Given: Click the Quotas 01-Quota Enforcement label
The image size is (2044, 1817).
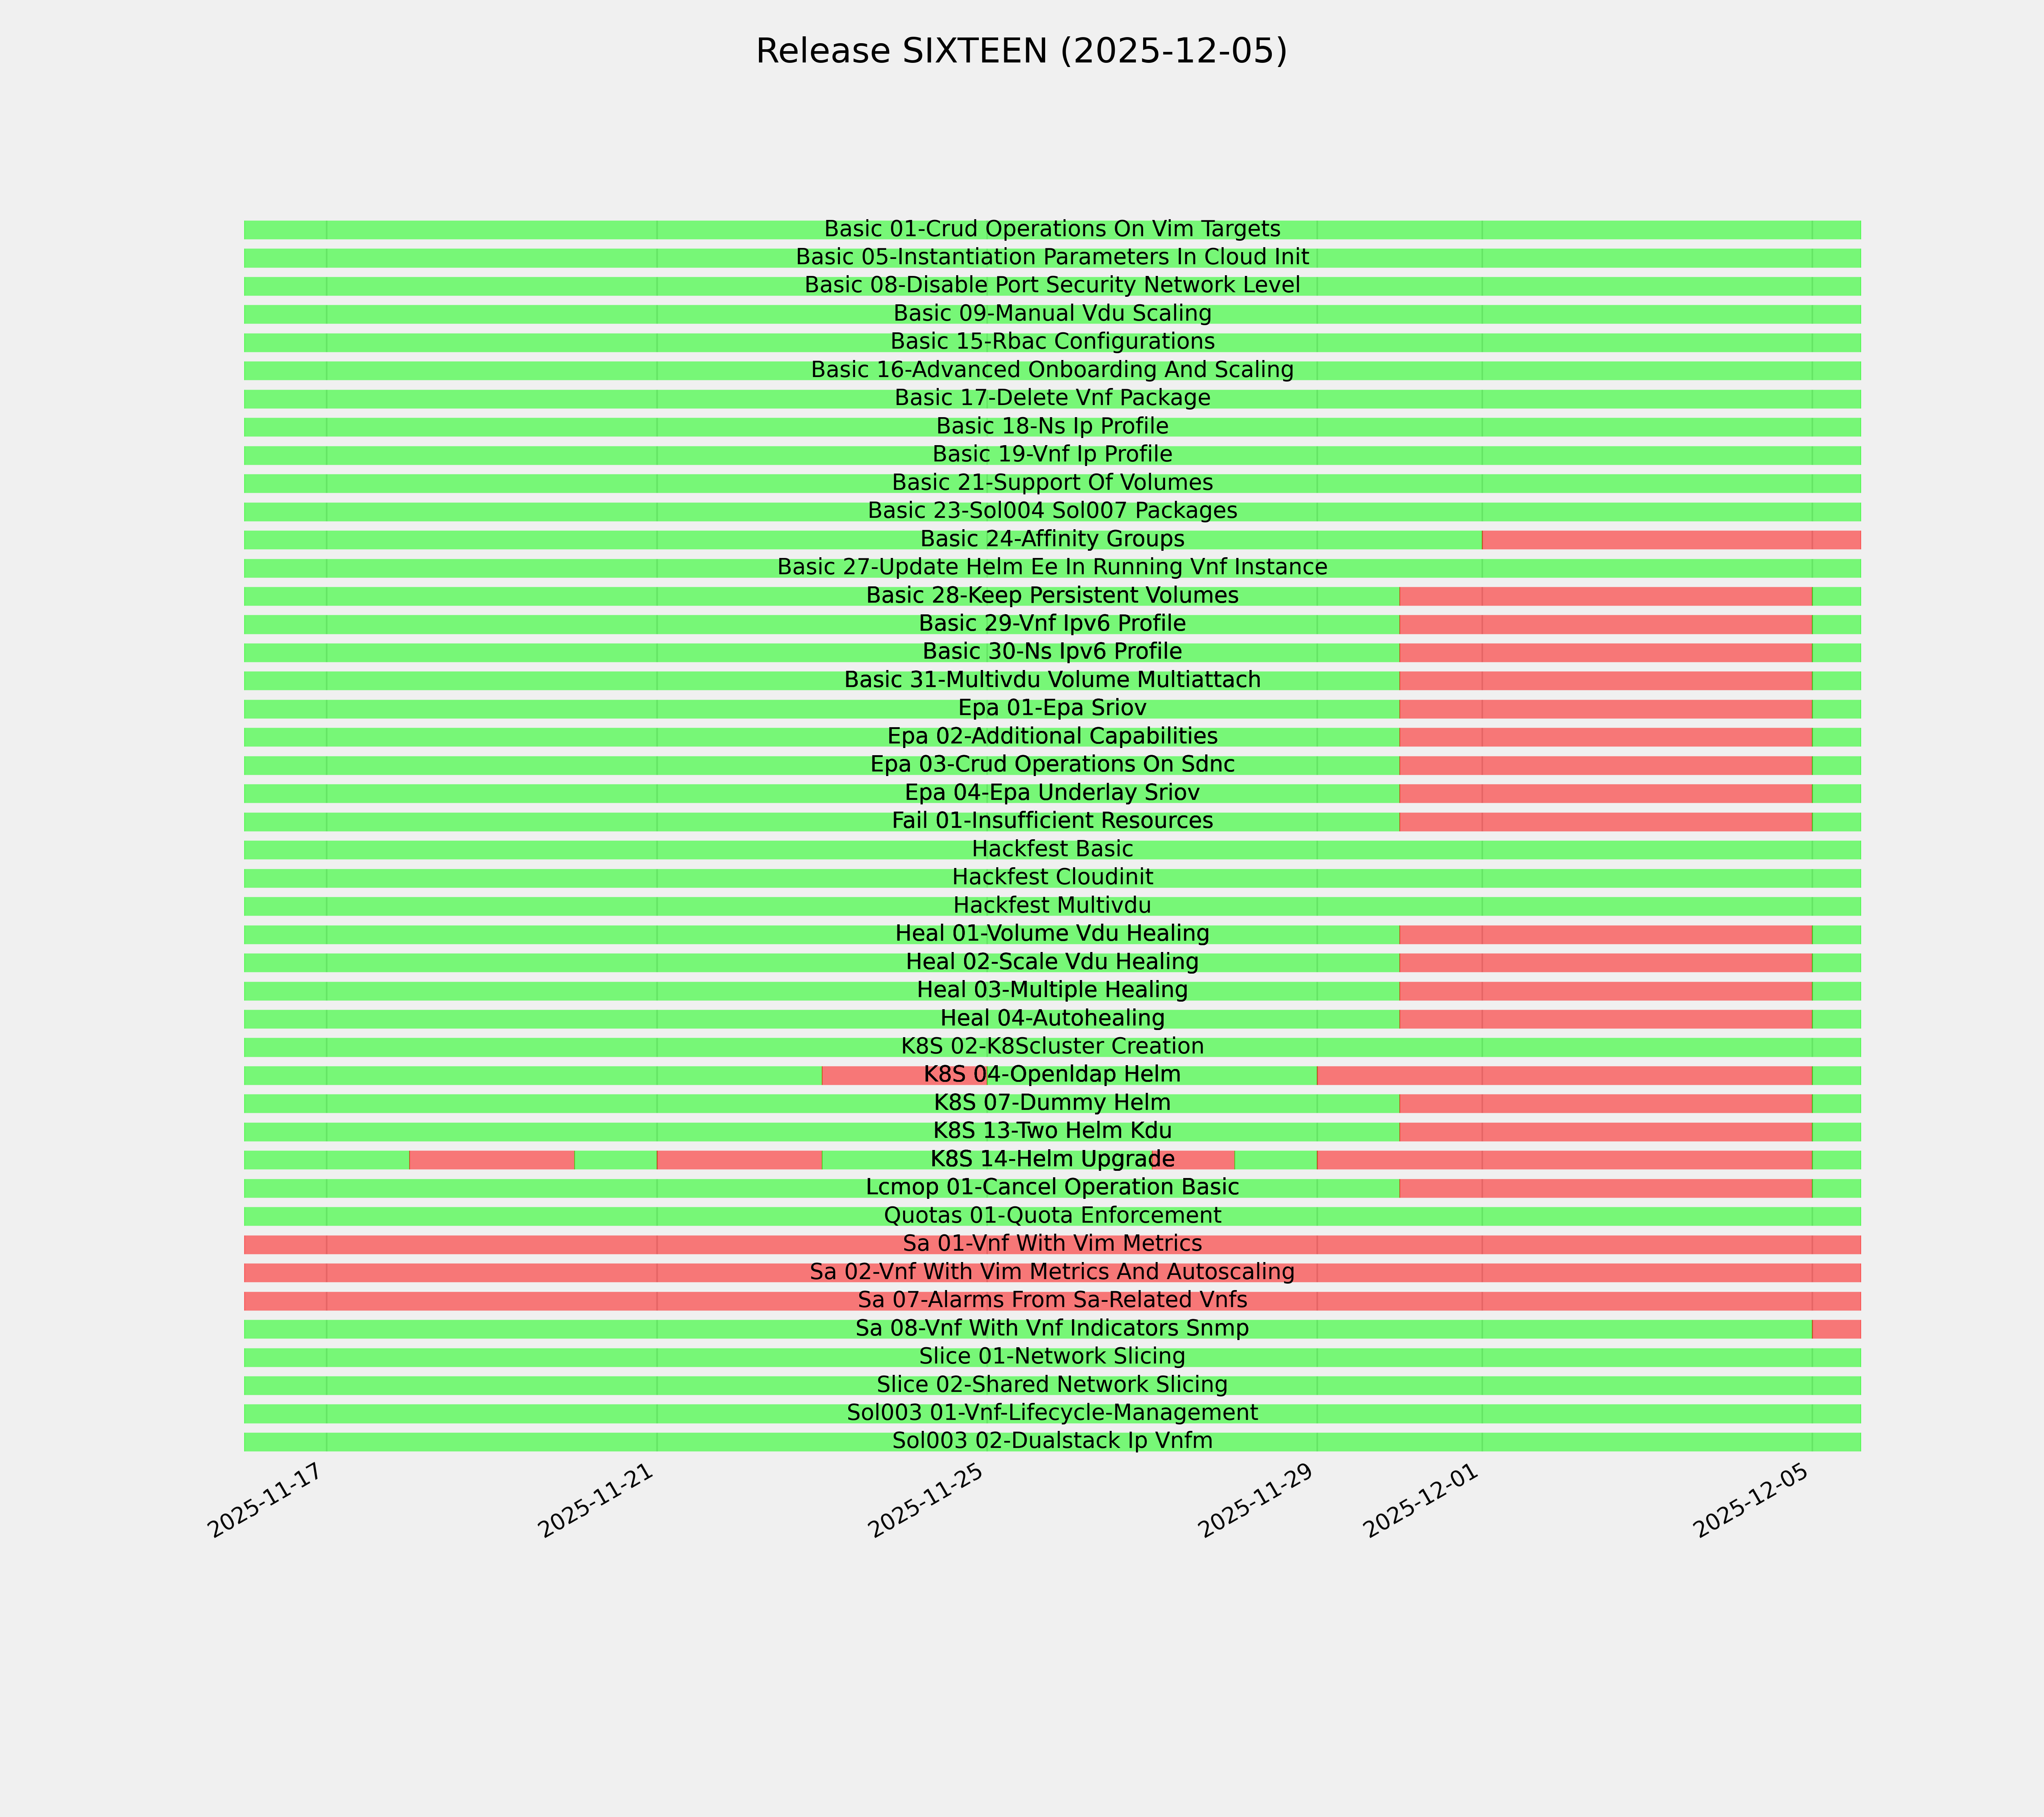Looking at the screenshot, I should click(x=1052, y=1216).
